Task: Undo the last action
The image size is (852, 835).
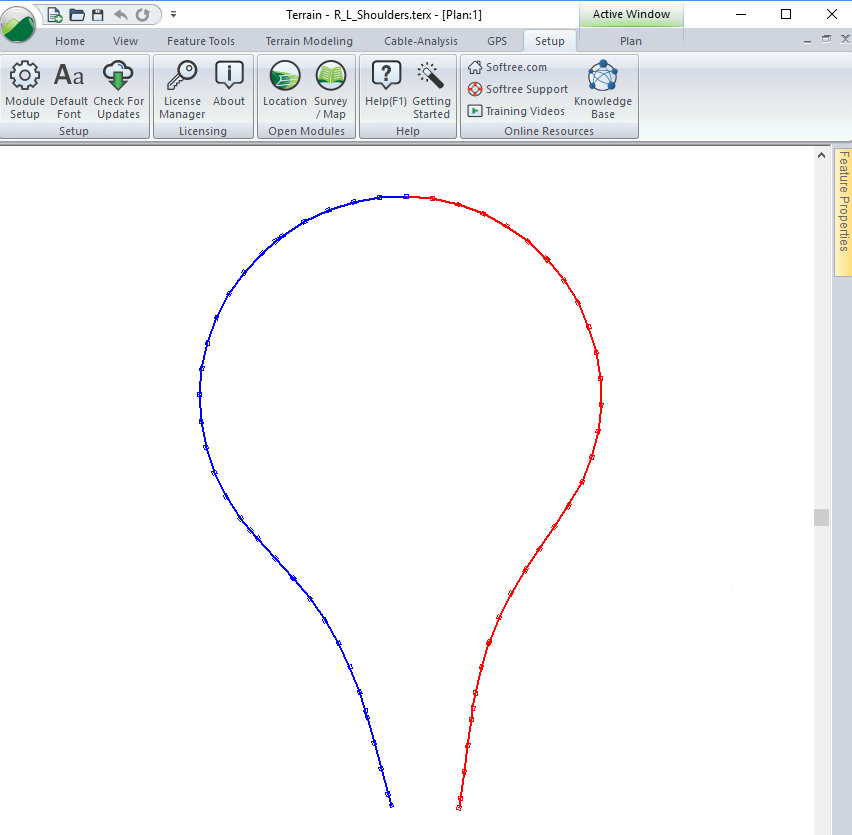Action: click(121, 15)
